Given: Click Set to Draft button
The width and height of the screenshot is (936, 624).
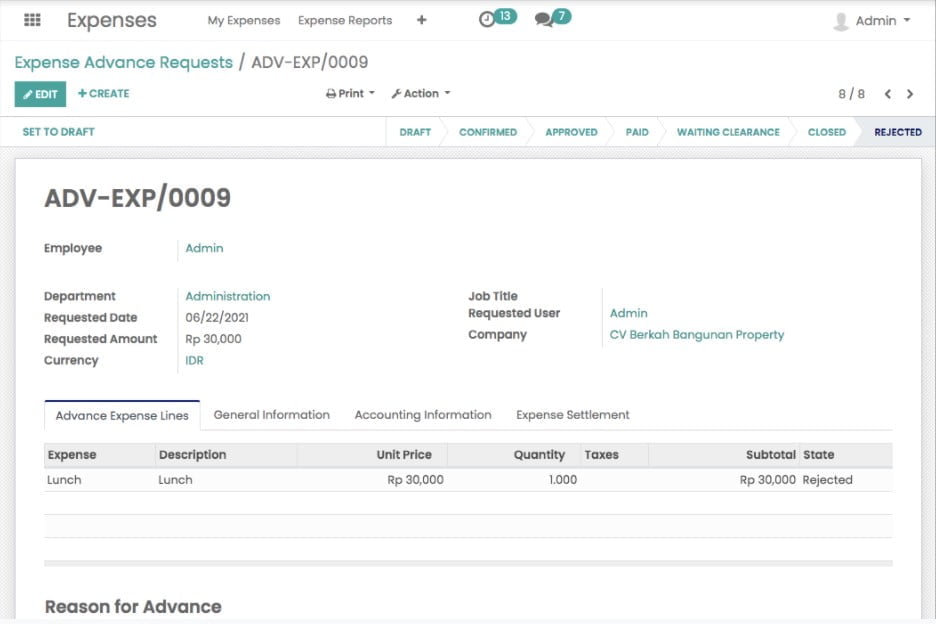Looking at the screenshot, I should [58, 132].
